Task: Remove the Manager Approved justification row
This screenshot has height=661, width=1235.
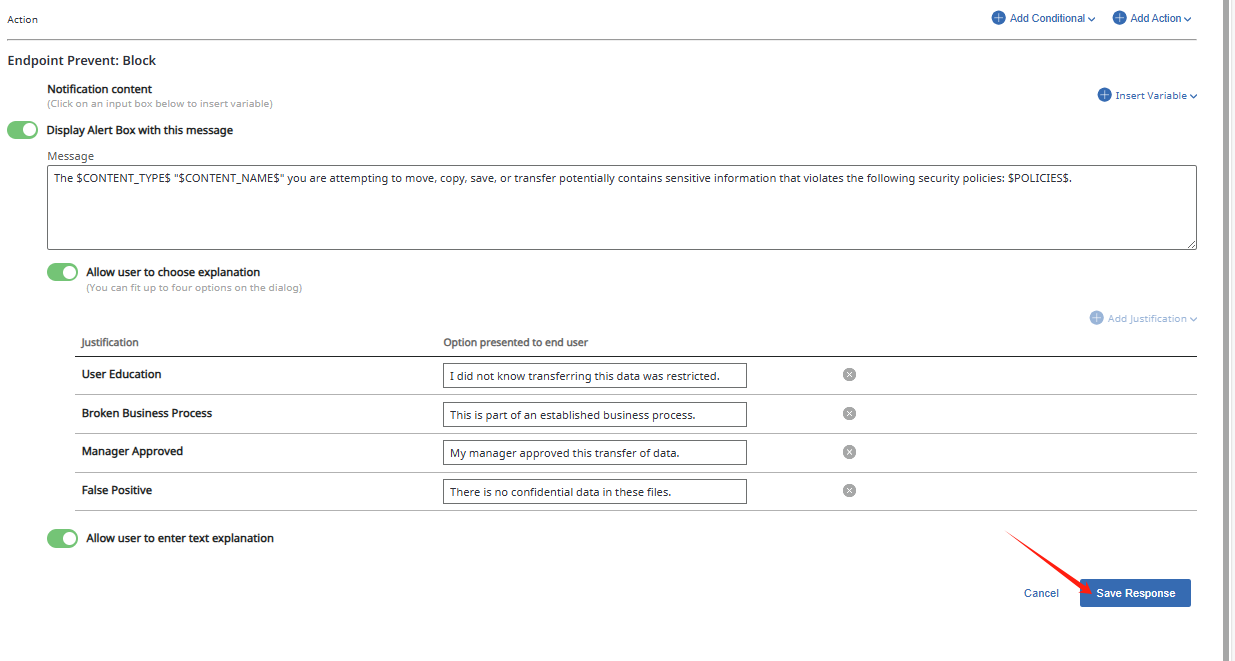Action: [849, 452]
